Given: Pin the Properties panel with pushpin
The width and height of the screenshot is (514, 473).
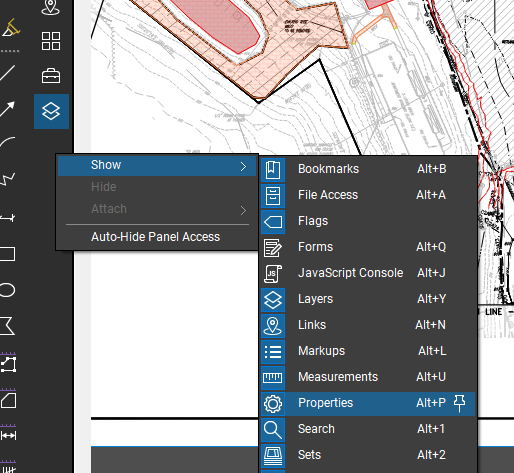Looking at the screenshot, I should pos(460,403).
